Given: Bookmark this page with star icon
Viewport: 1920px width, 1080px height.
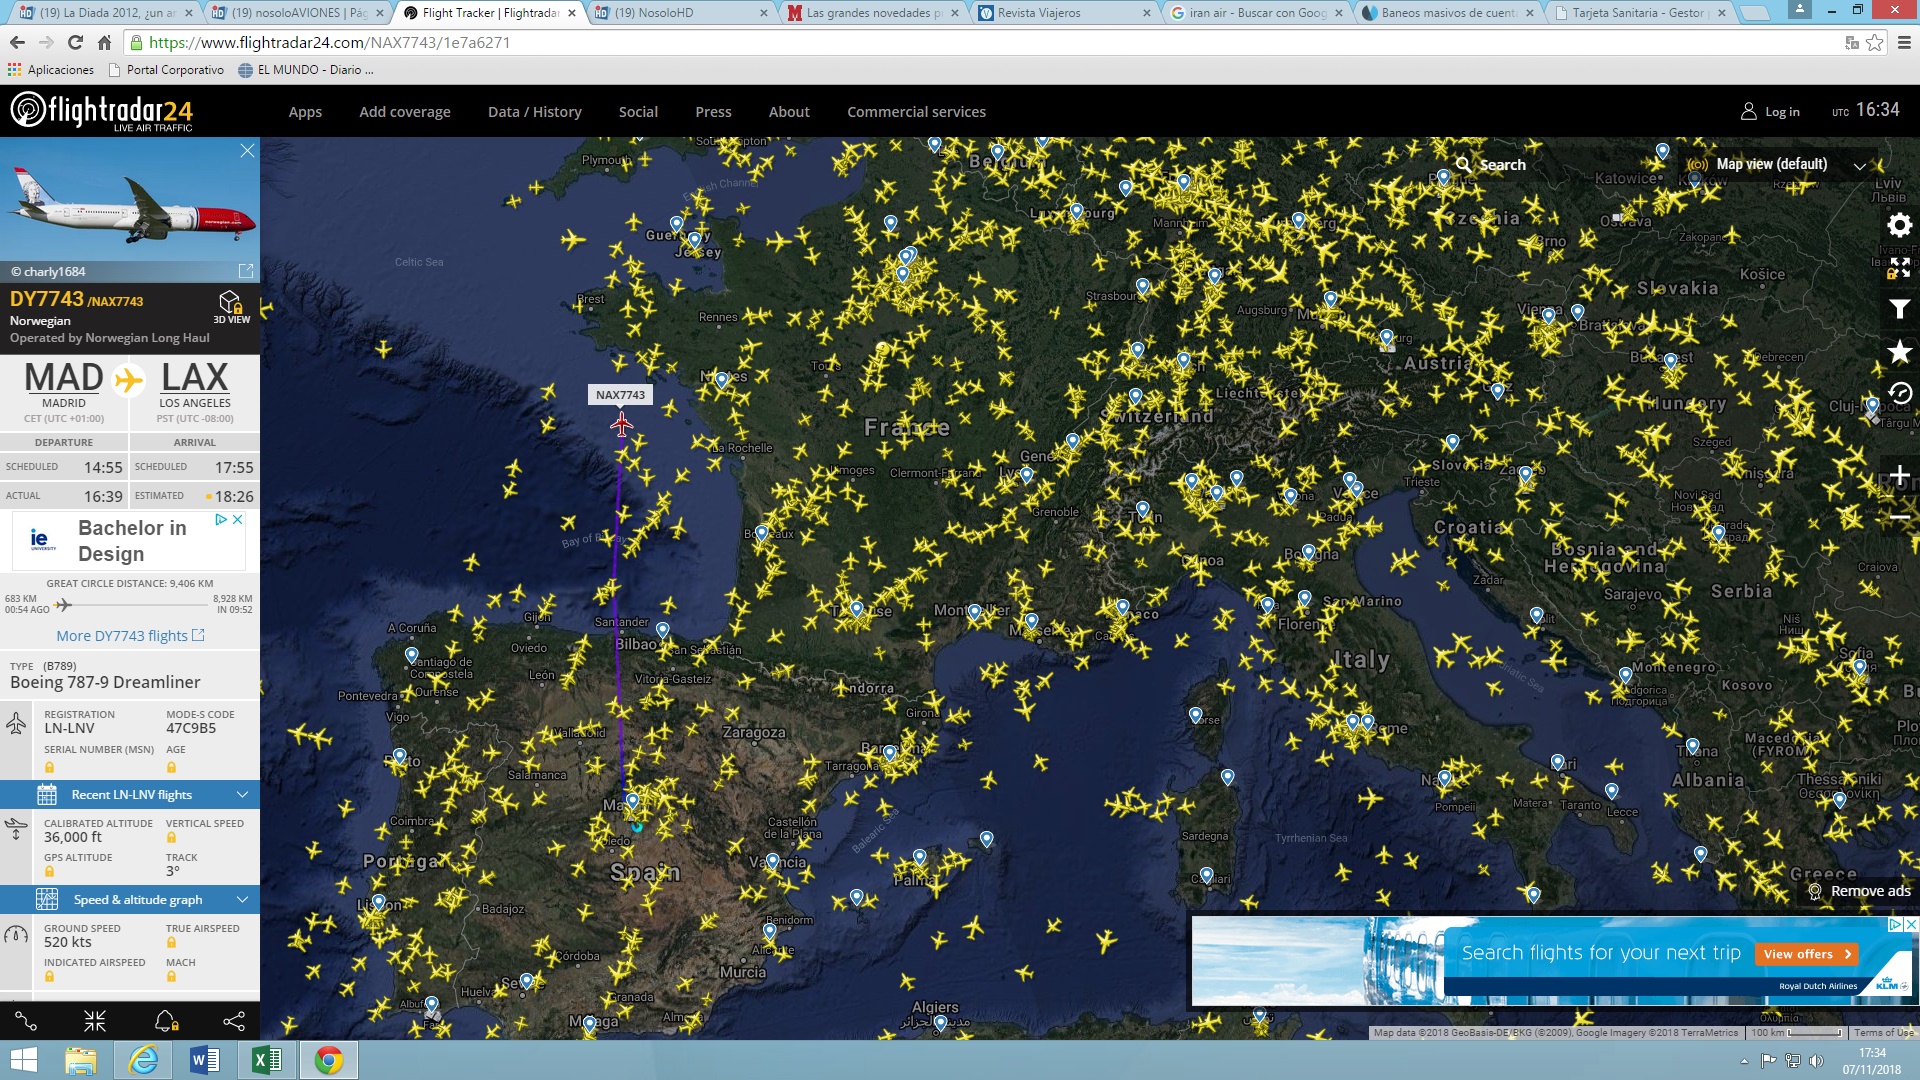Looking at the screenshot, I should tap(1874, 42).
